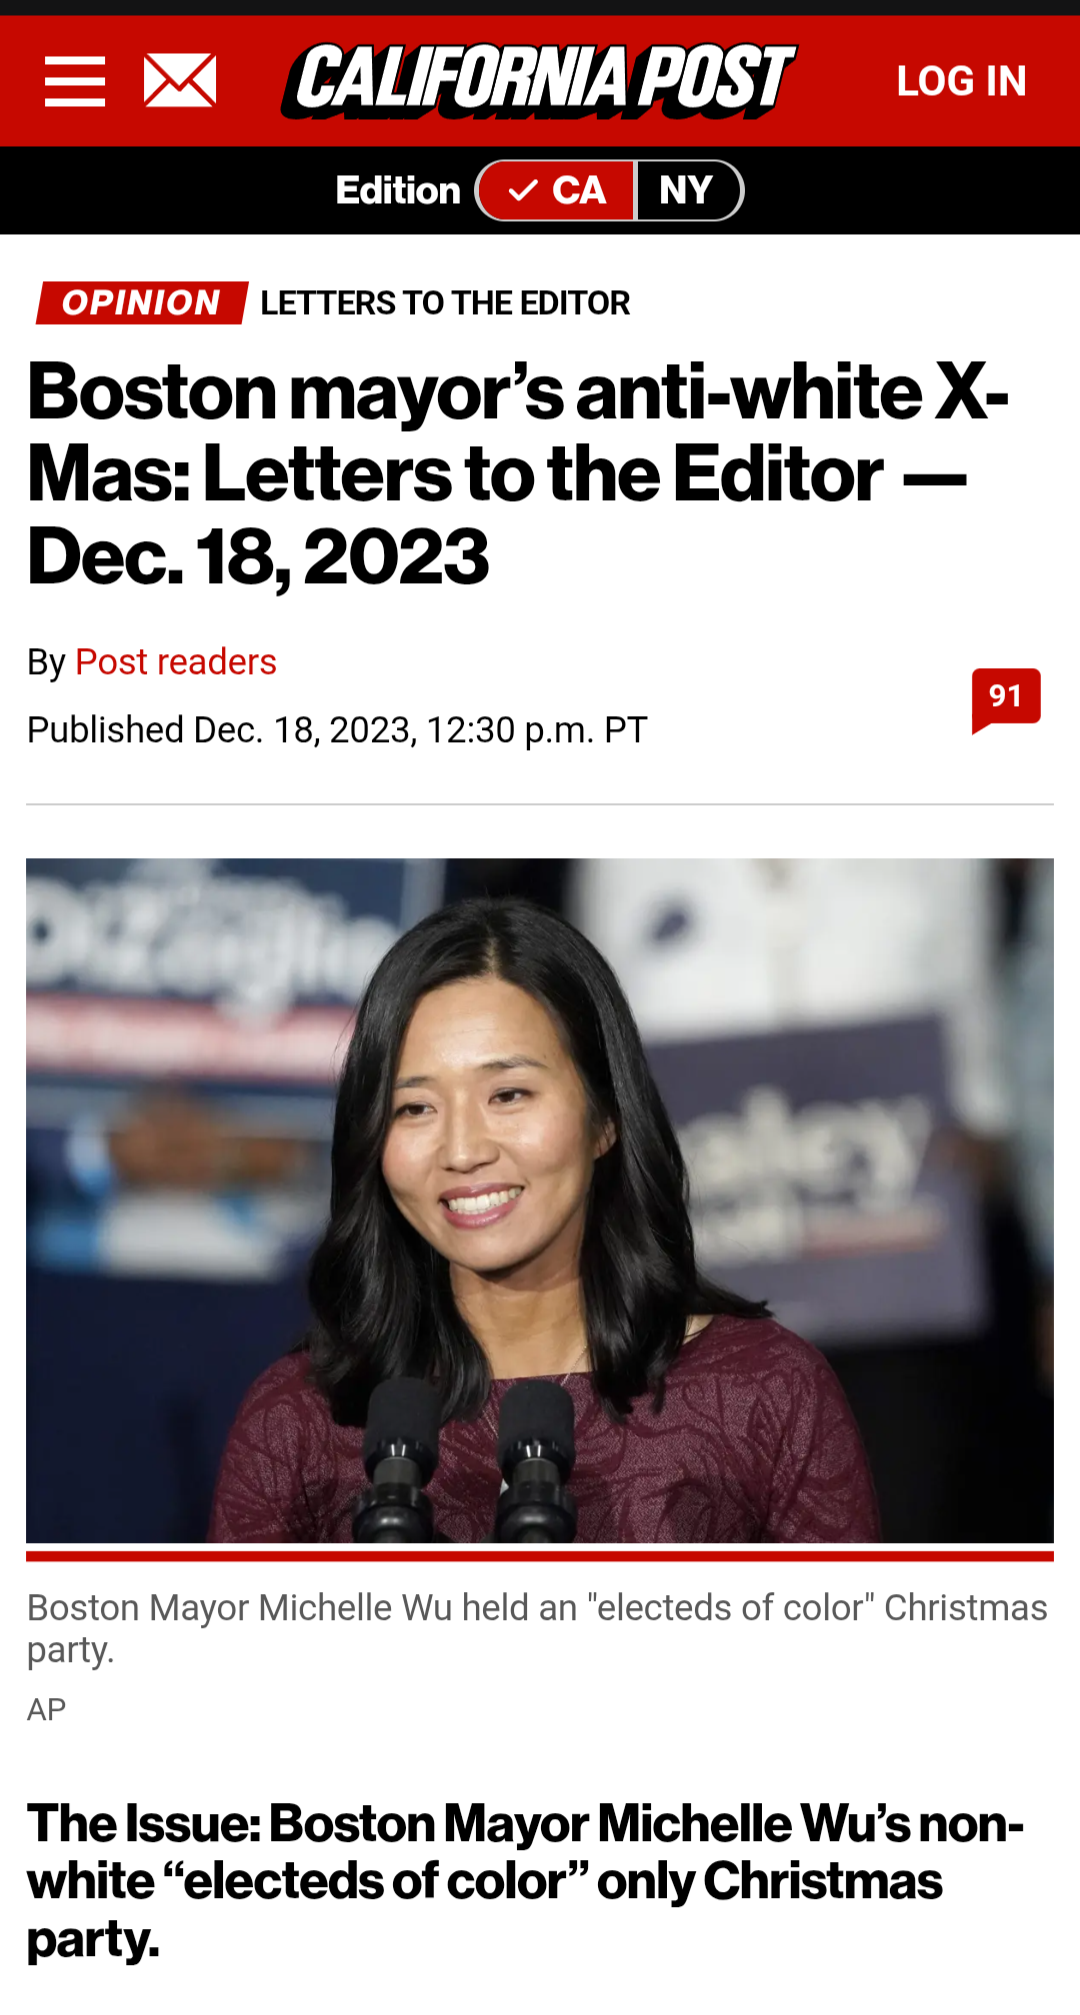
Task: Click the published date line
Action: pyautogui.click(x=337, y=730)
